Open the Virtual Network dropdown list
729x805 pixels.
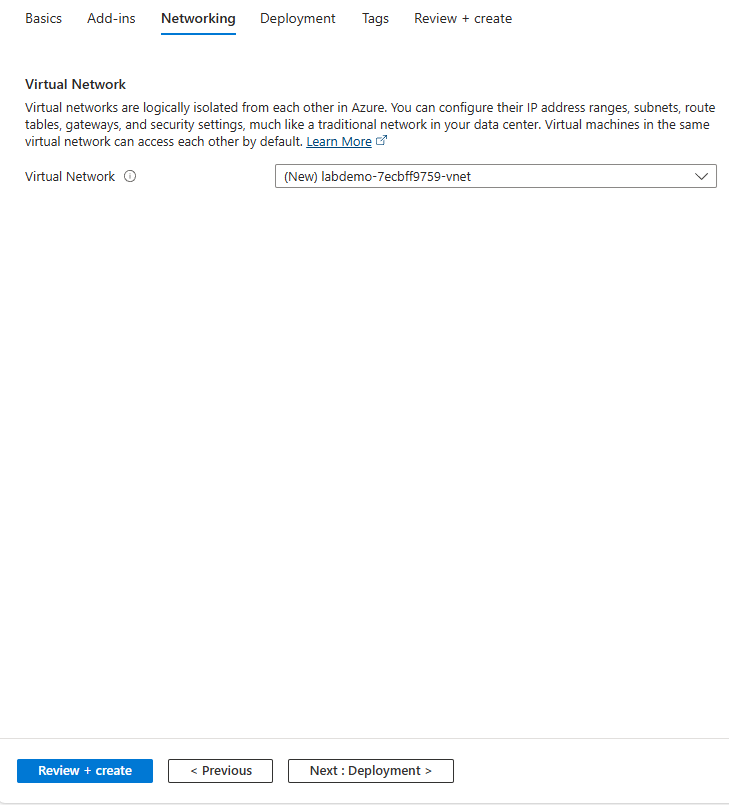(x=495, y=176)
